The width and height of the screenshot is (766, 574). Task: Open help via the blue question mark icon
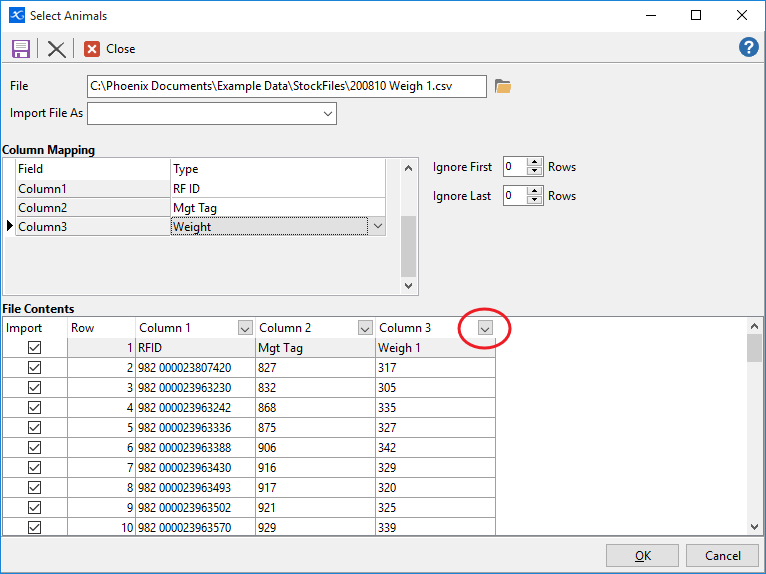tap(748, 47)
